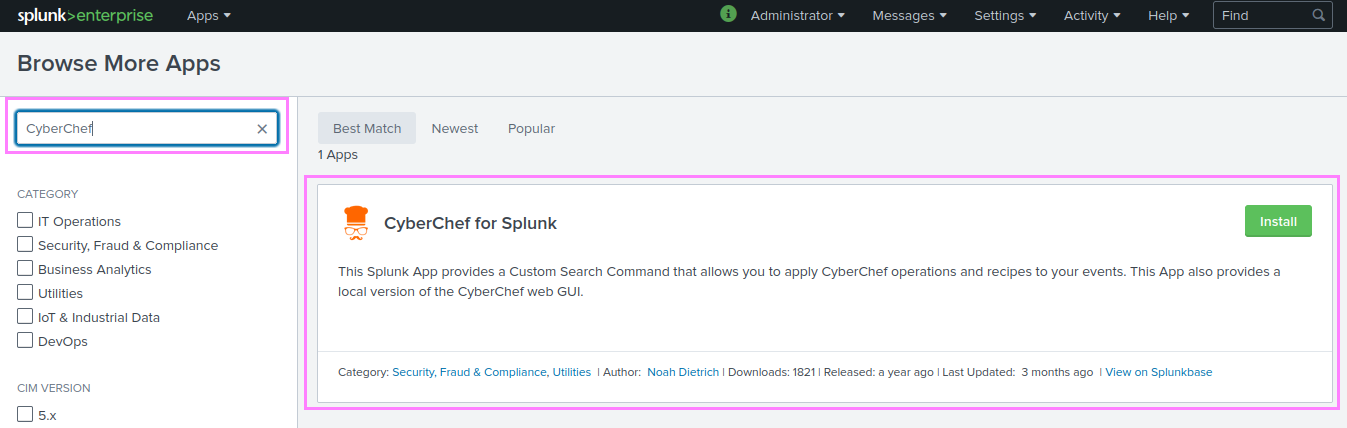
Task: Click the green info status icon
Action: click(728, 14)
